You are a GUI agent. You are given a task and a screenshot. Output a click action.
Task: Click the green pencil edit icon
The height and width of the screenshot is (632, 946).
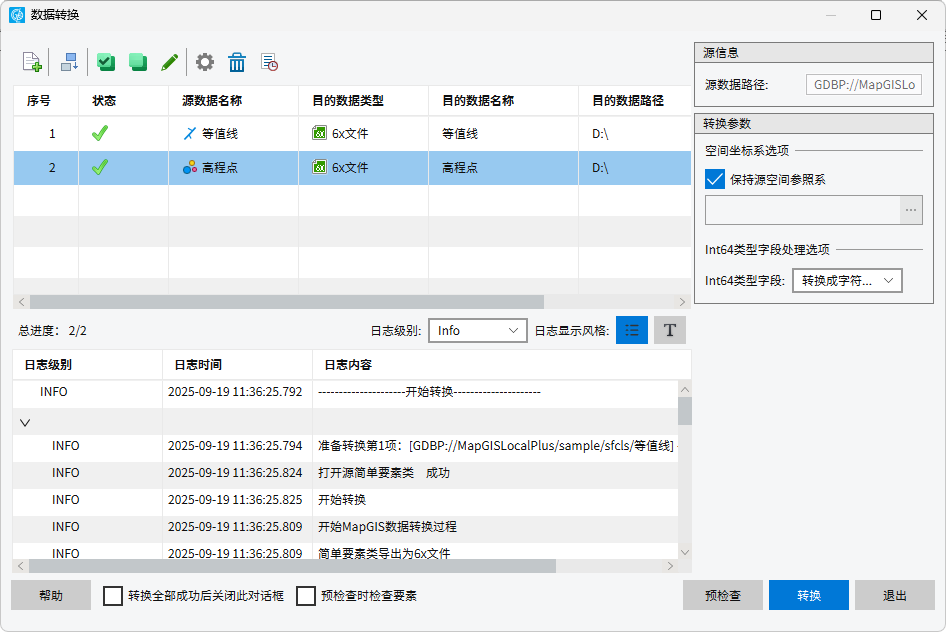(170, 62)
